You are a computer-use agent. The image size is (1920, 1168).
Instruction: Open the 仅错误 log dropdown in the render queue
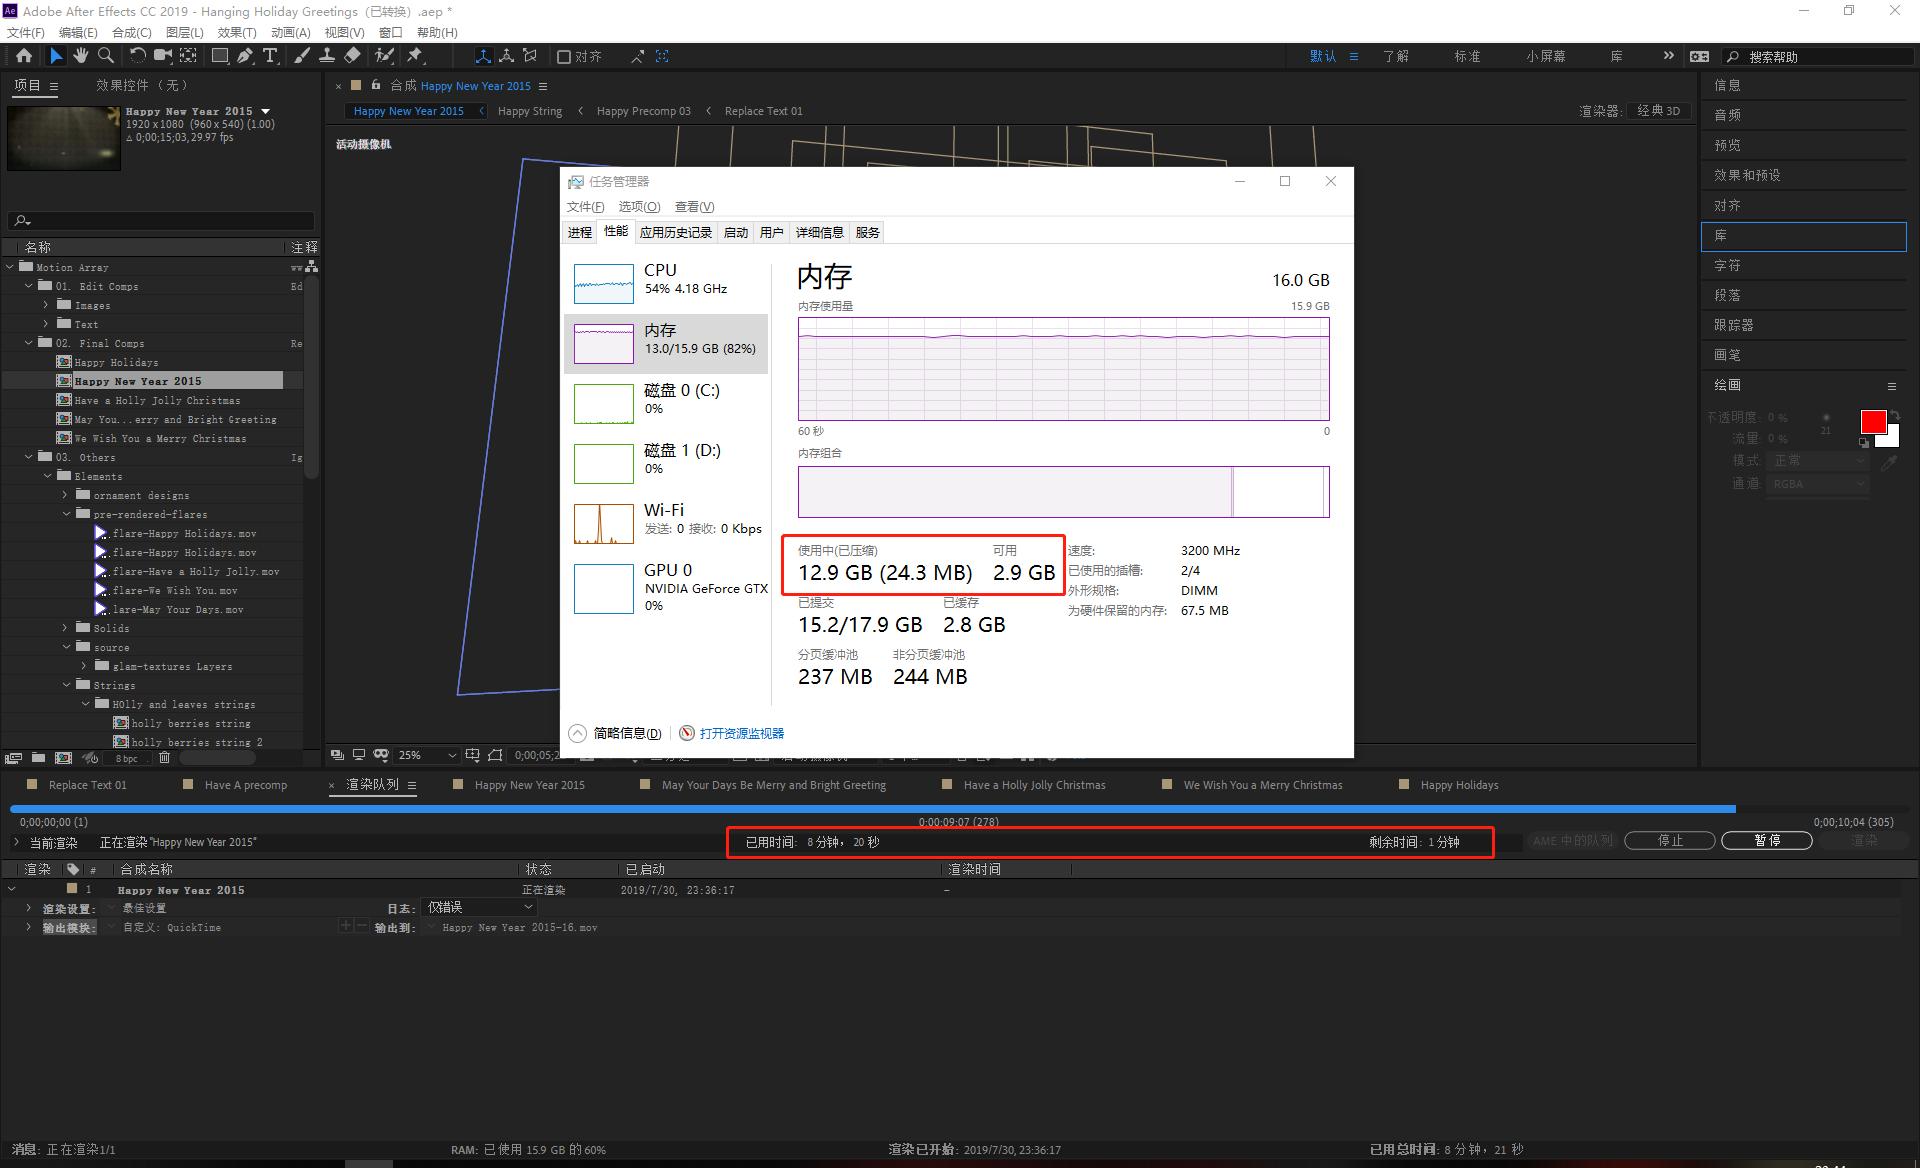tap(478, 907)
